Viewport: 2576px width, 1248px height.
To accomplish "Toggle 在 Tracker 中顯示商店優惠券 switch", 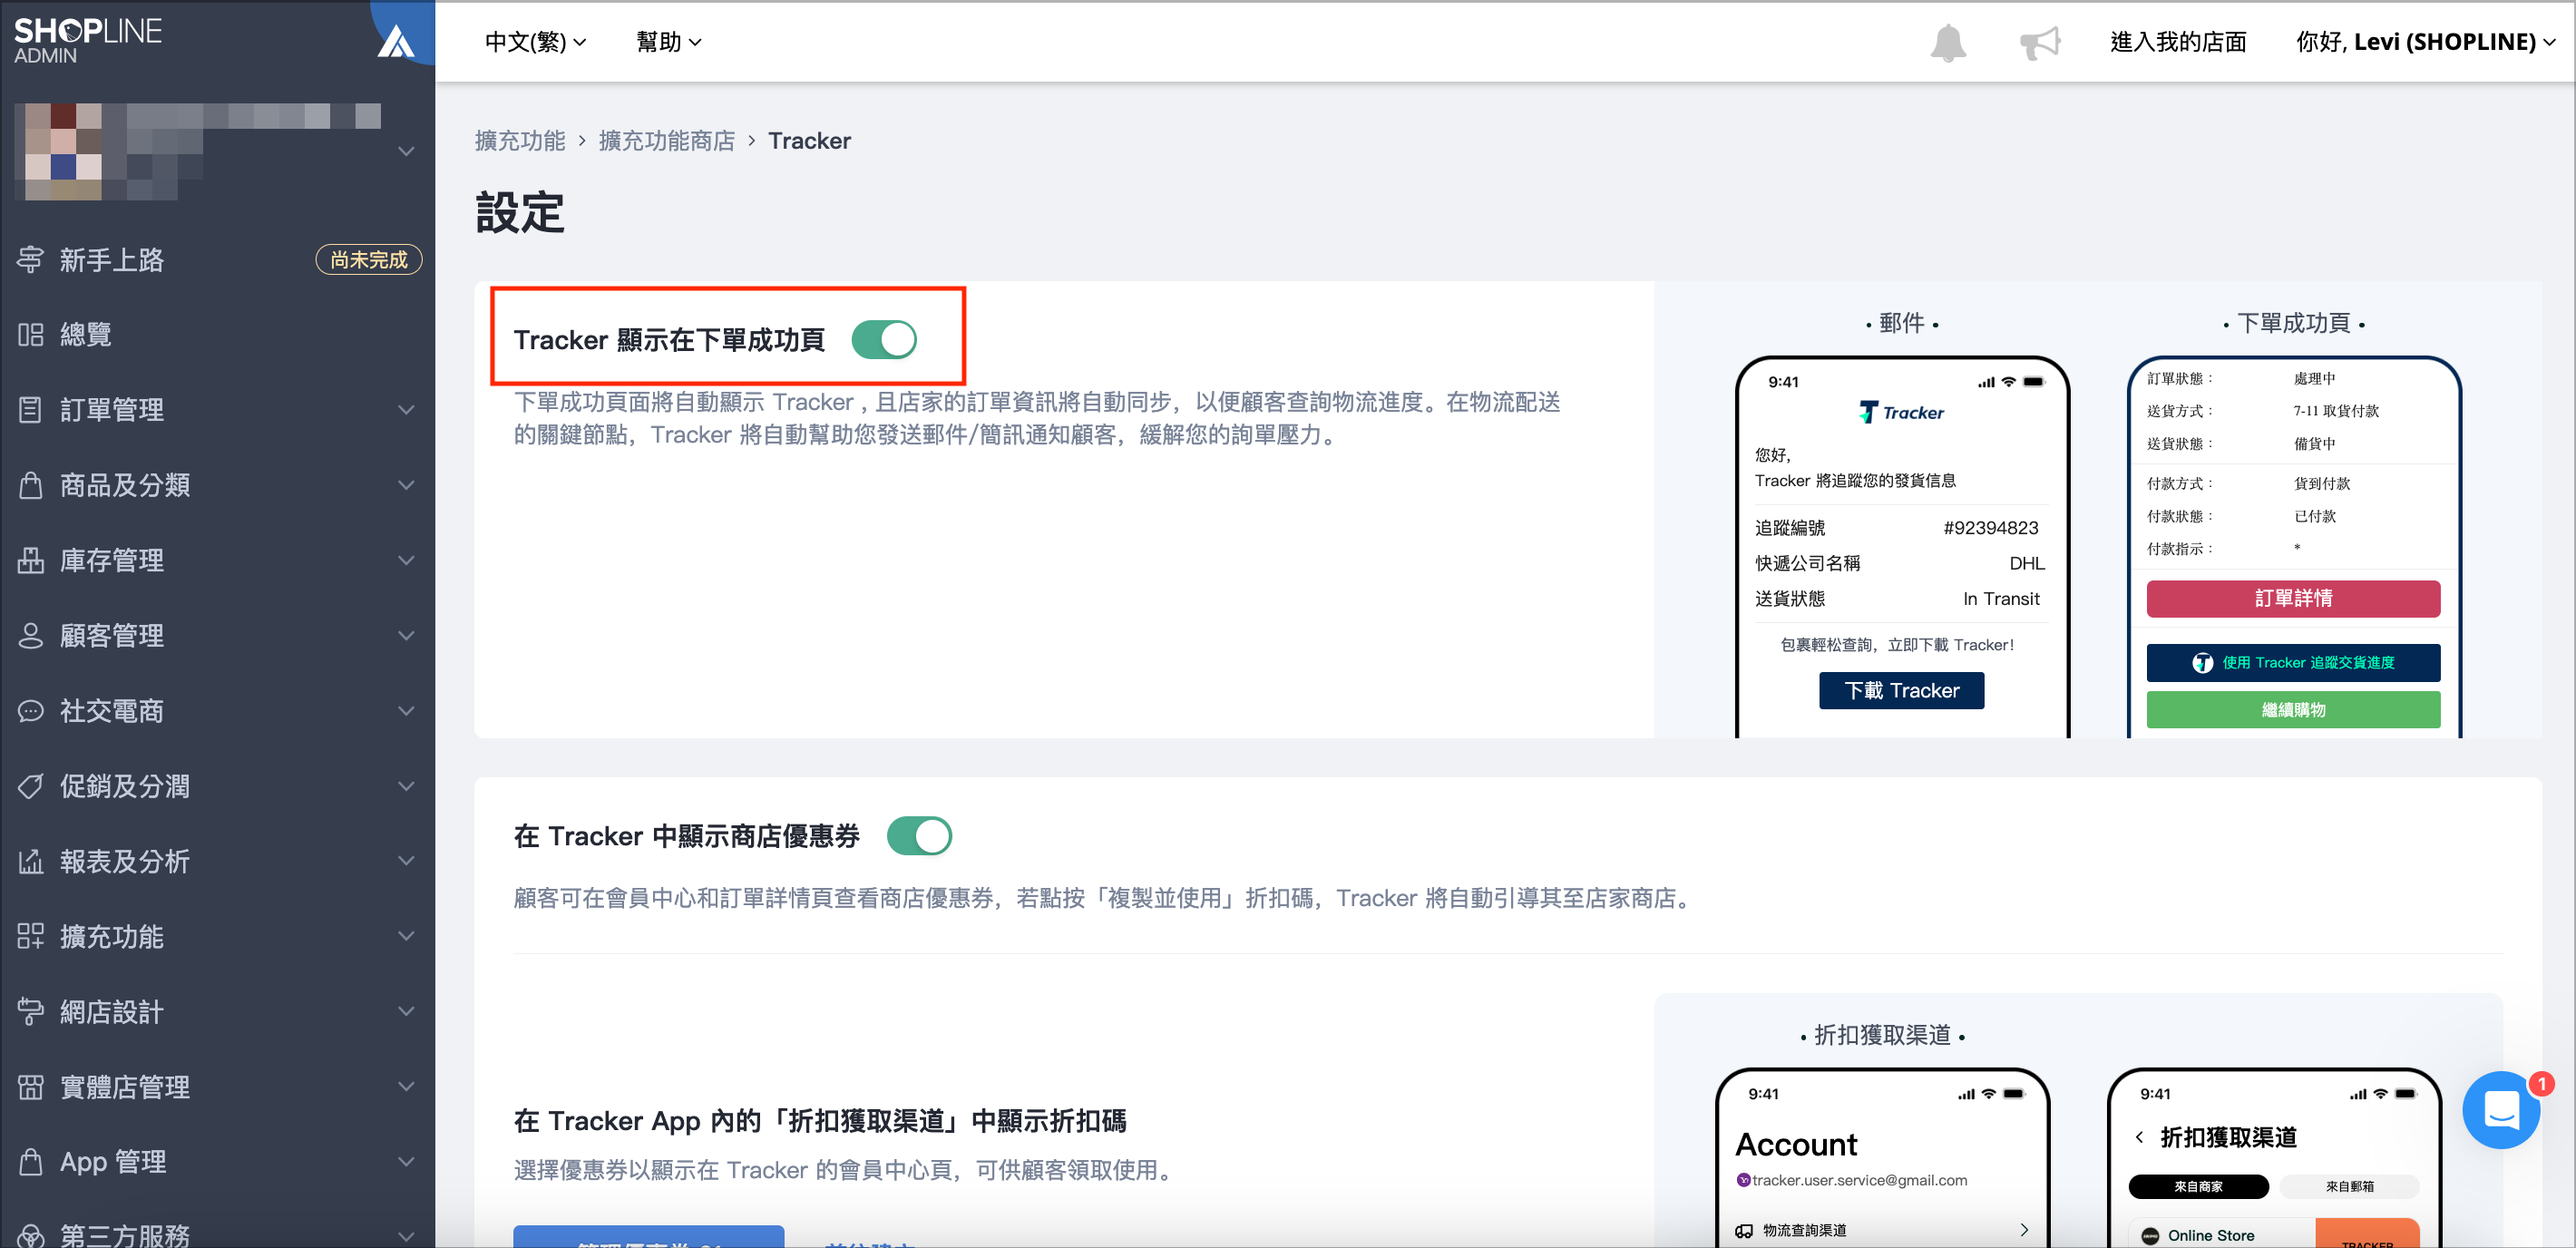I will [x=919, y=836].
